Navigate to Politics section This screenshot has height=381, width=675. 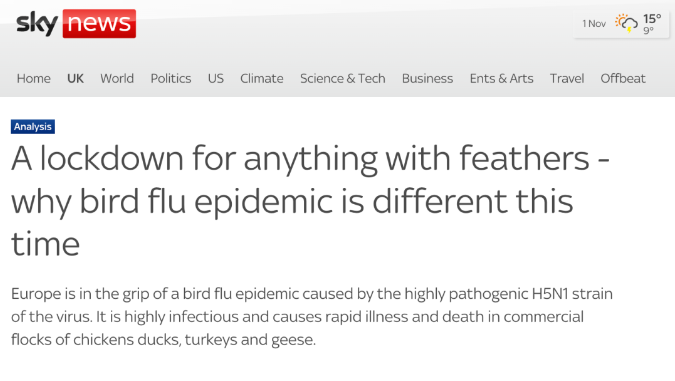pyautogui.click(x=171, y=78)
